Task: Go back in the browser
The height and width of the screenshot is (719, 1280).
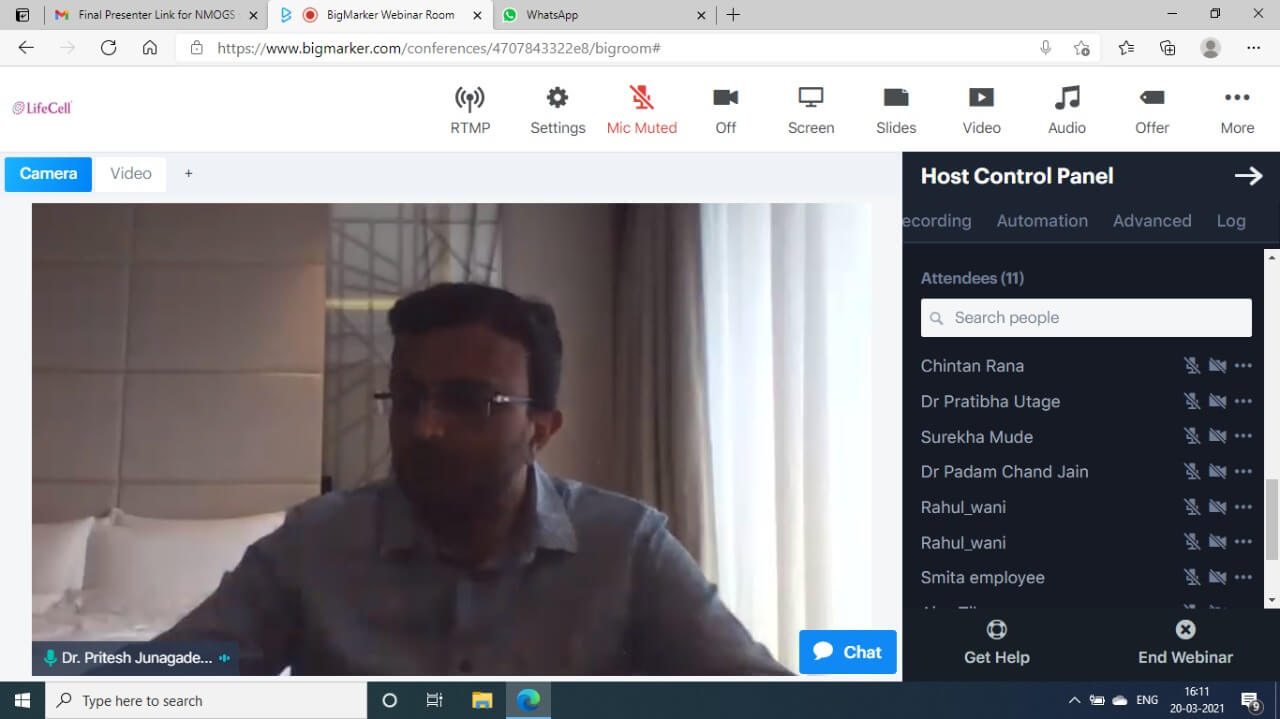Action: 26,48
